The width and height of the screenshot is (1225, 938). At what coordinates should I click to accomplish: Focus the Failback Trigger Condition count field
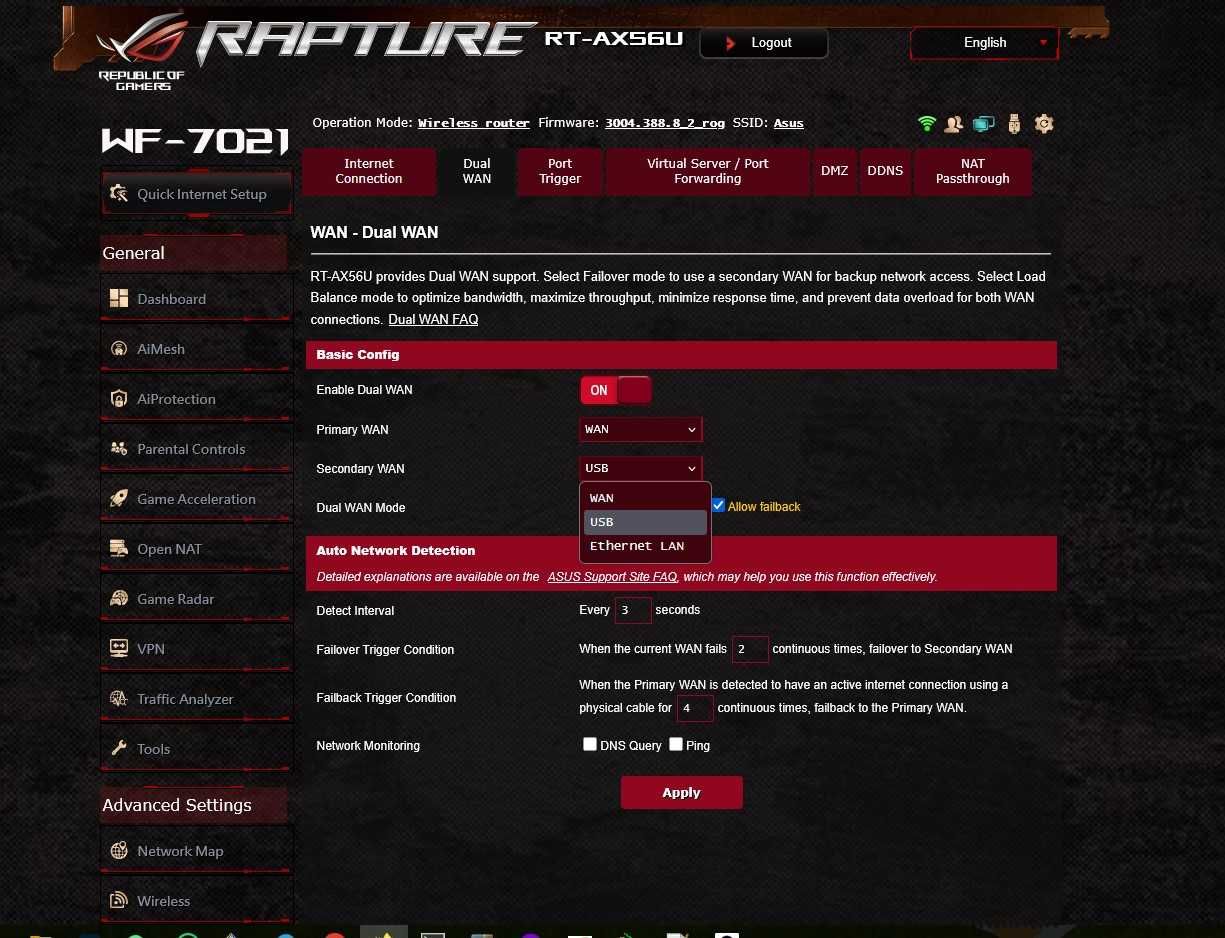click(x=695, y=708)
